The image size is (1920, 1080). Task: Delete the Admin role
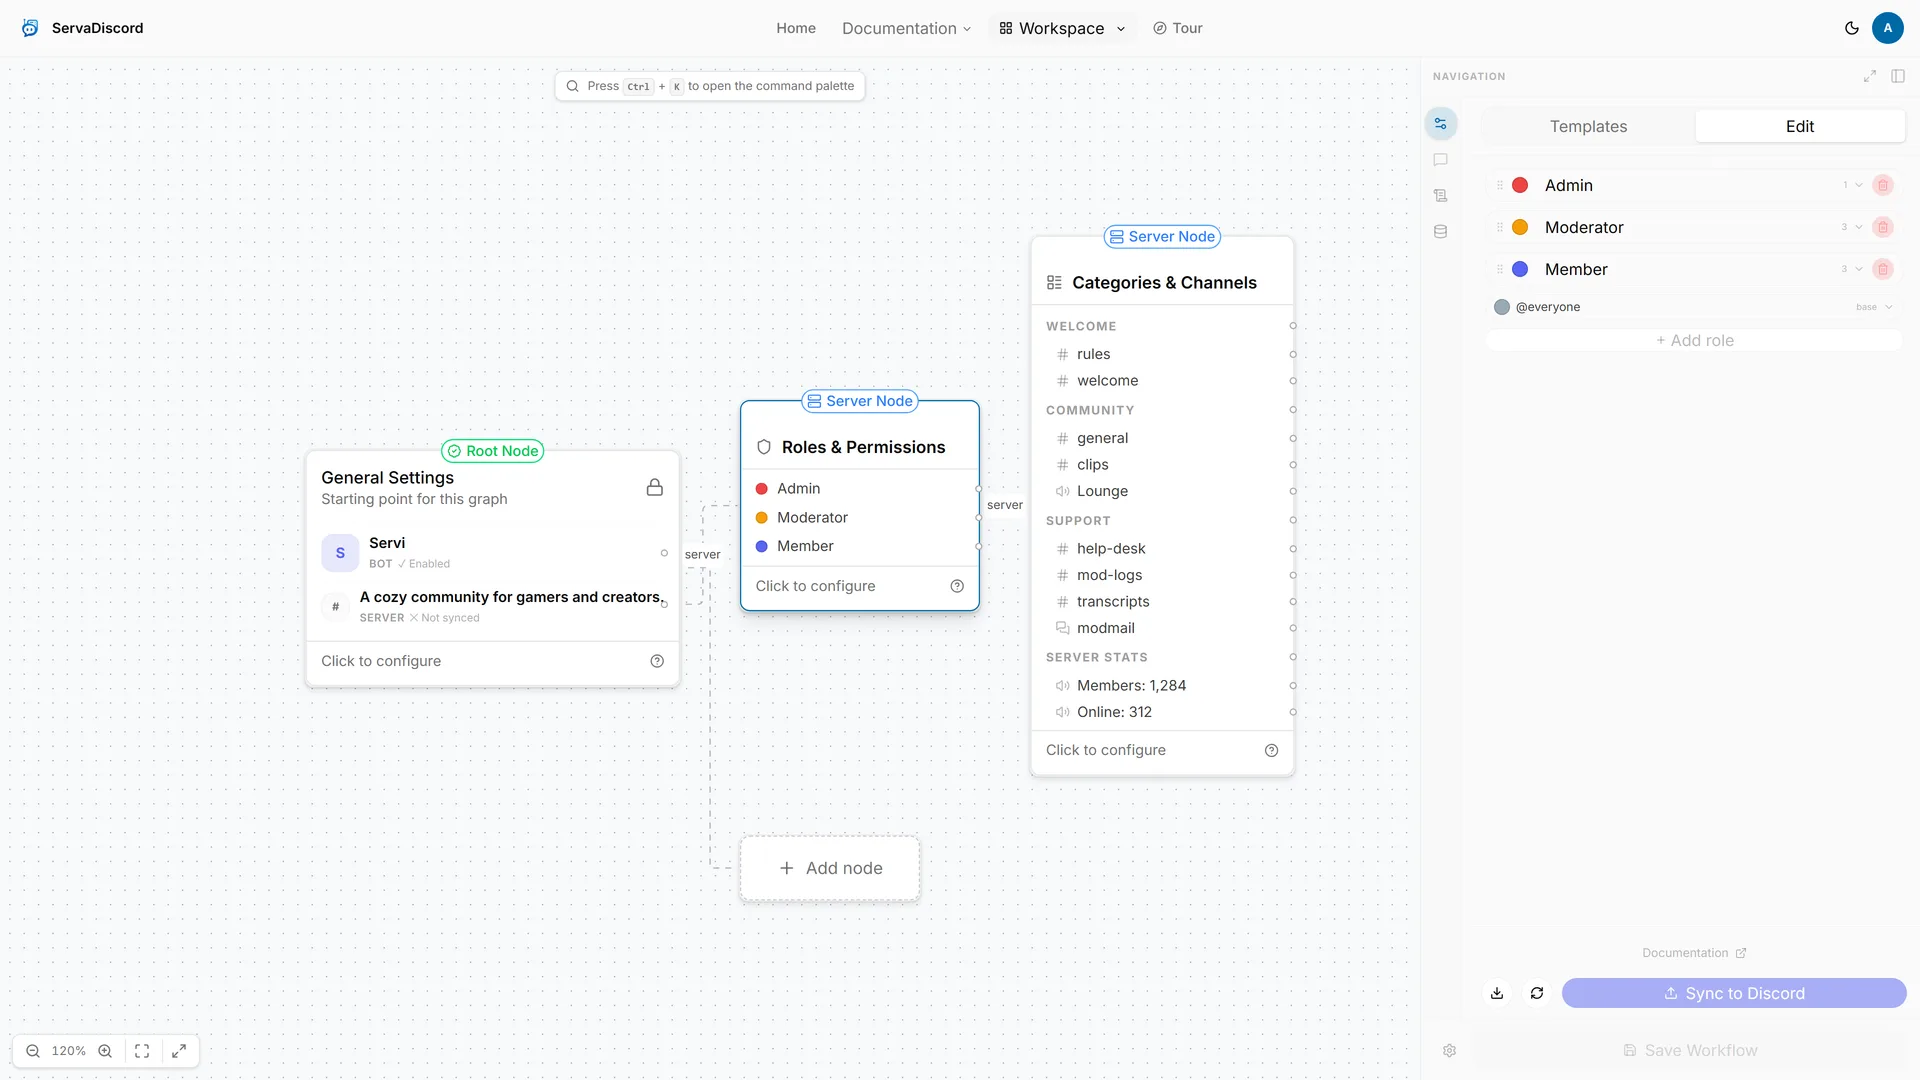click(1882, 185)
